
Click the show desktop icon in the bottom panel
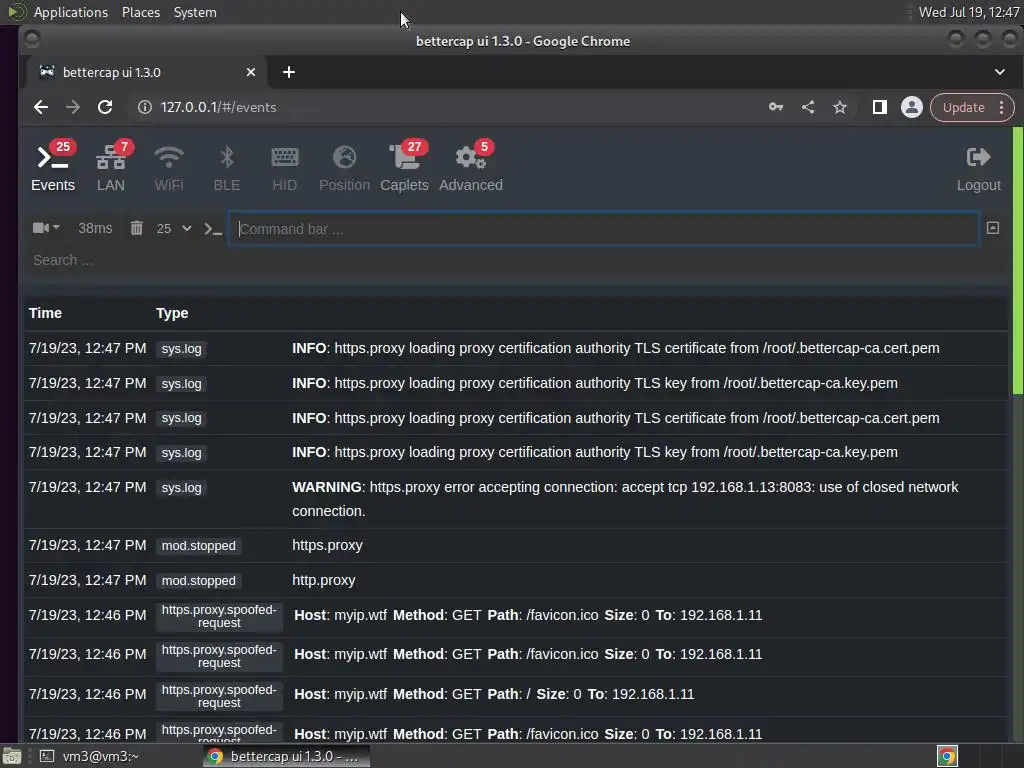tap(12, 756)
